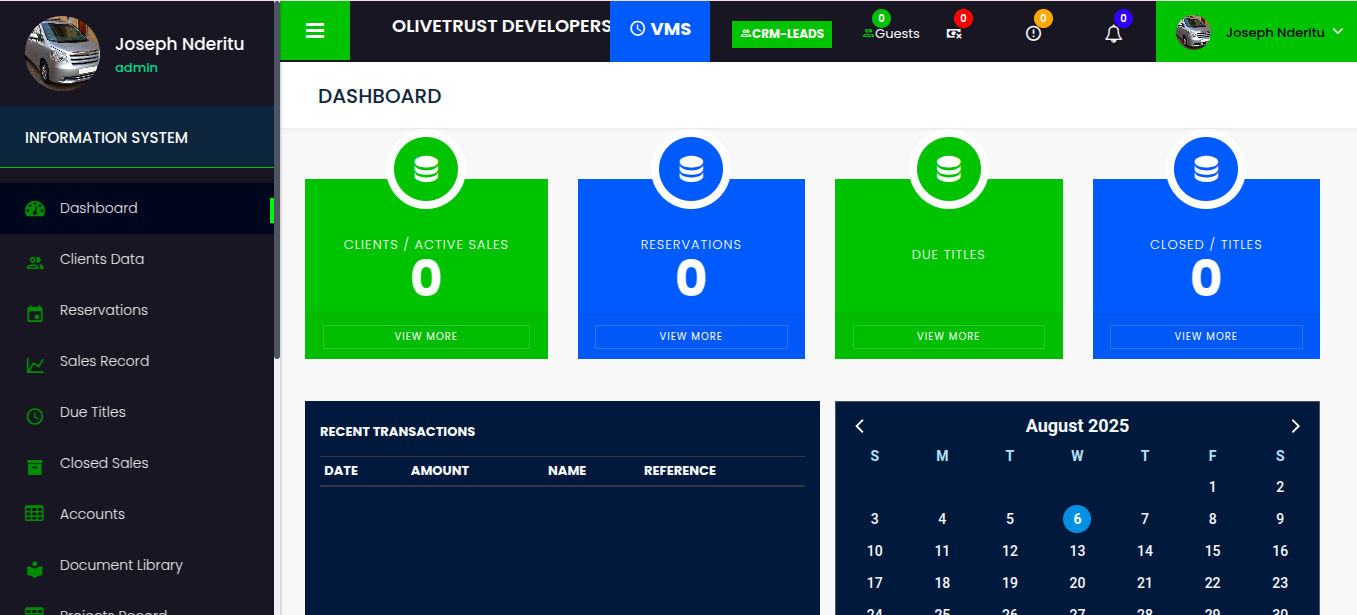Click VIEW MORE under Clients Active Sales

pyautogui.click(x=426, y=336)
